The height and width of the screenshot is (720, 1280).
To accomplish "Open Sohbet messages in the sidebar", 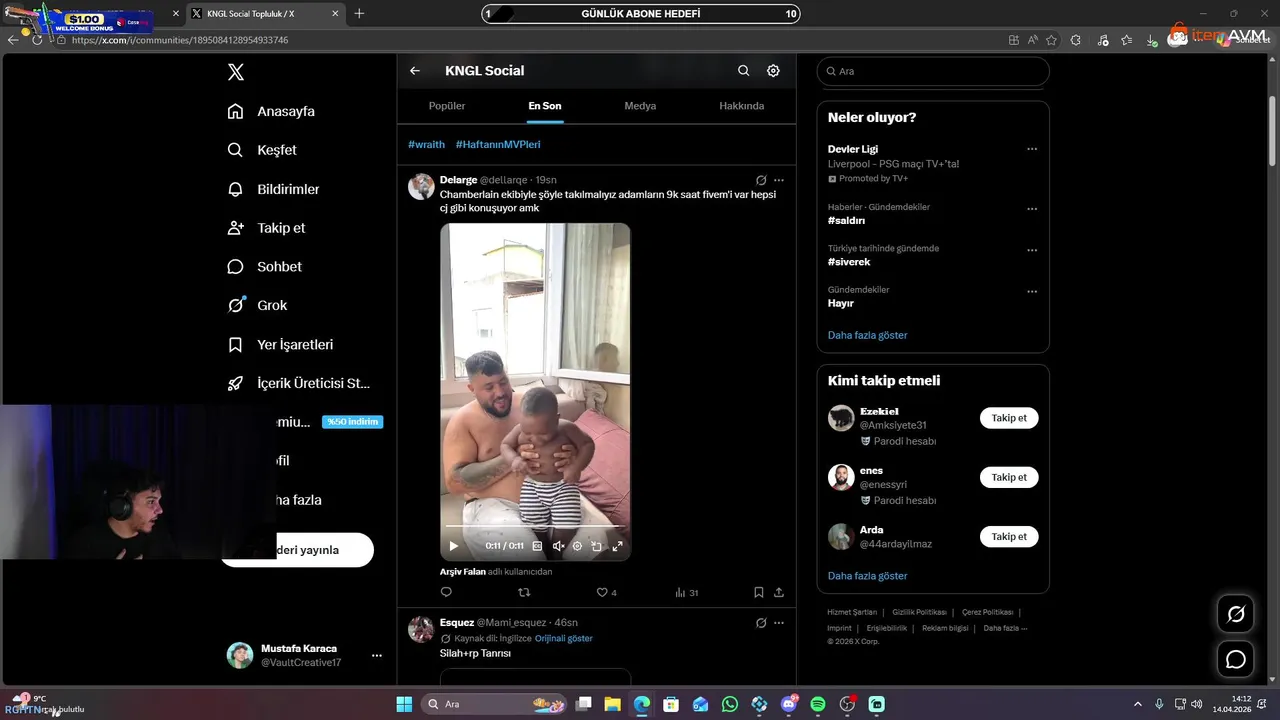I will pyautogui.click(x=265, y=267).
